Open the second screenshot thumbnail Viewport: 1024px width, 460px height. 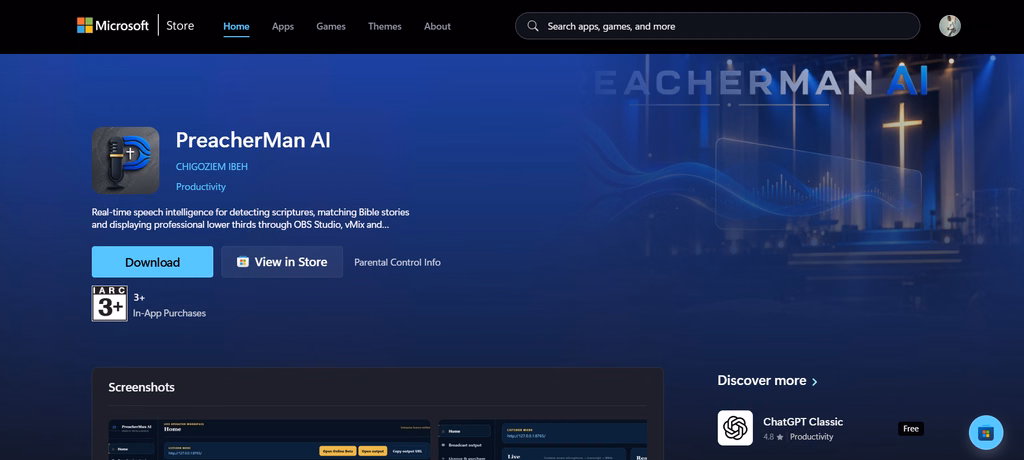point(543,440)
